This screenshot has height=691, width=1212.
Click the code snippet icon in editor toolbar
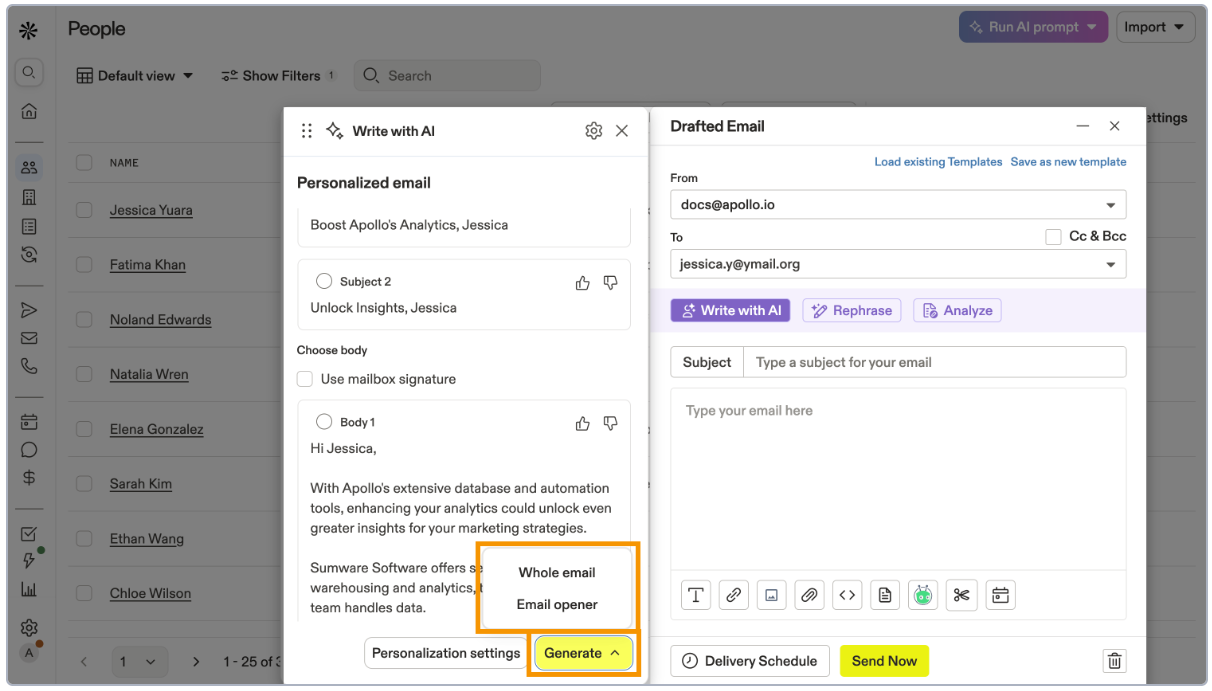847,596
